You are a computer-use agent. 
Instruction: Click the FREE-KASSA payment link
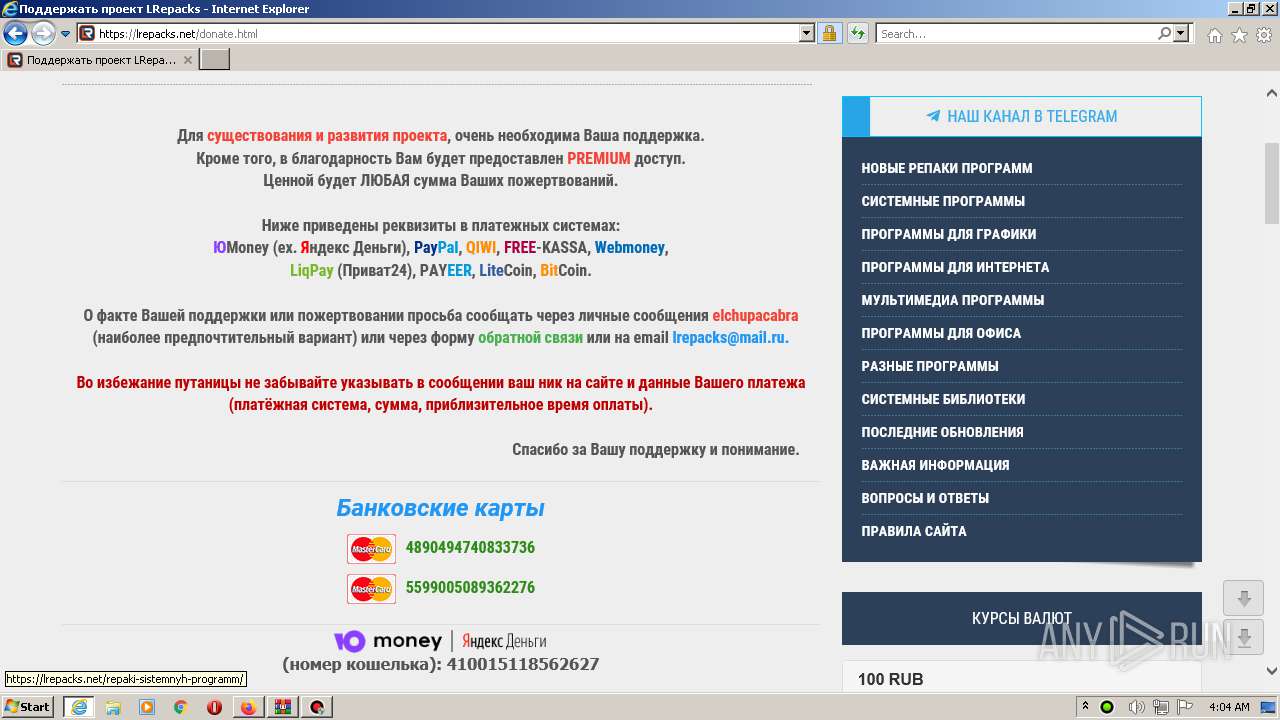tap(545, 247)
